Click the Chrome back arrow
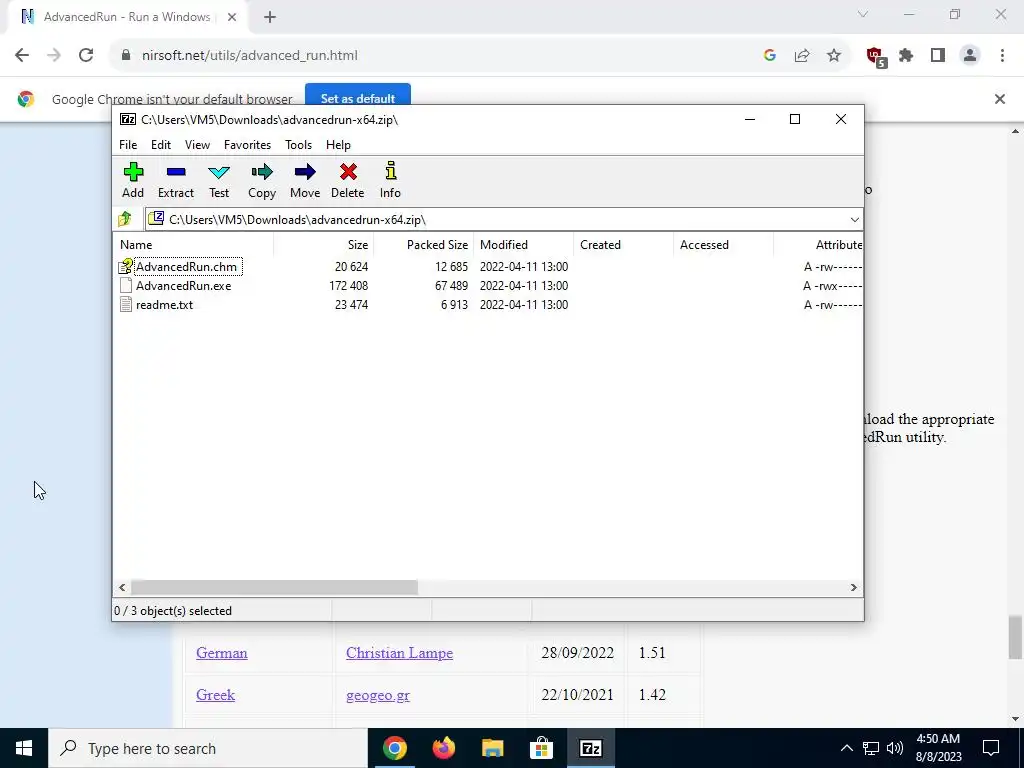1024x768 pixels. (22, 56)
